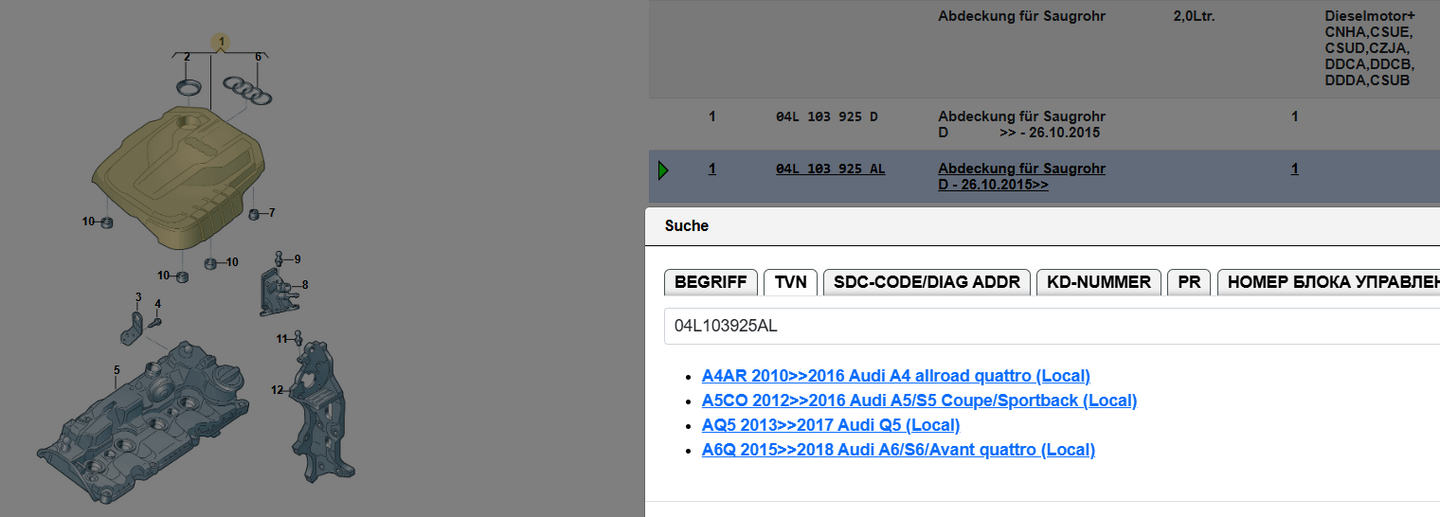Focus the search field containing 04L103925AL

(x=1052, y=326)
